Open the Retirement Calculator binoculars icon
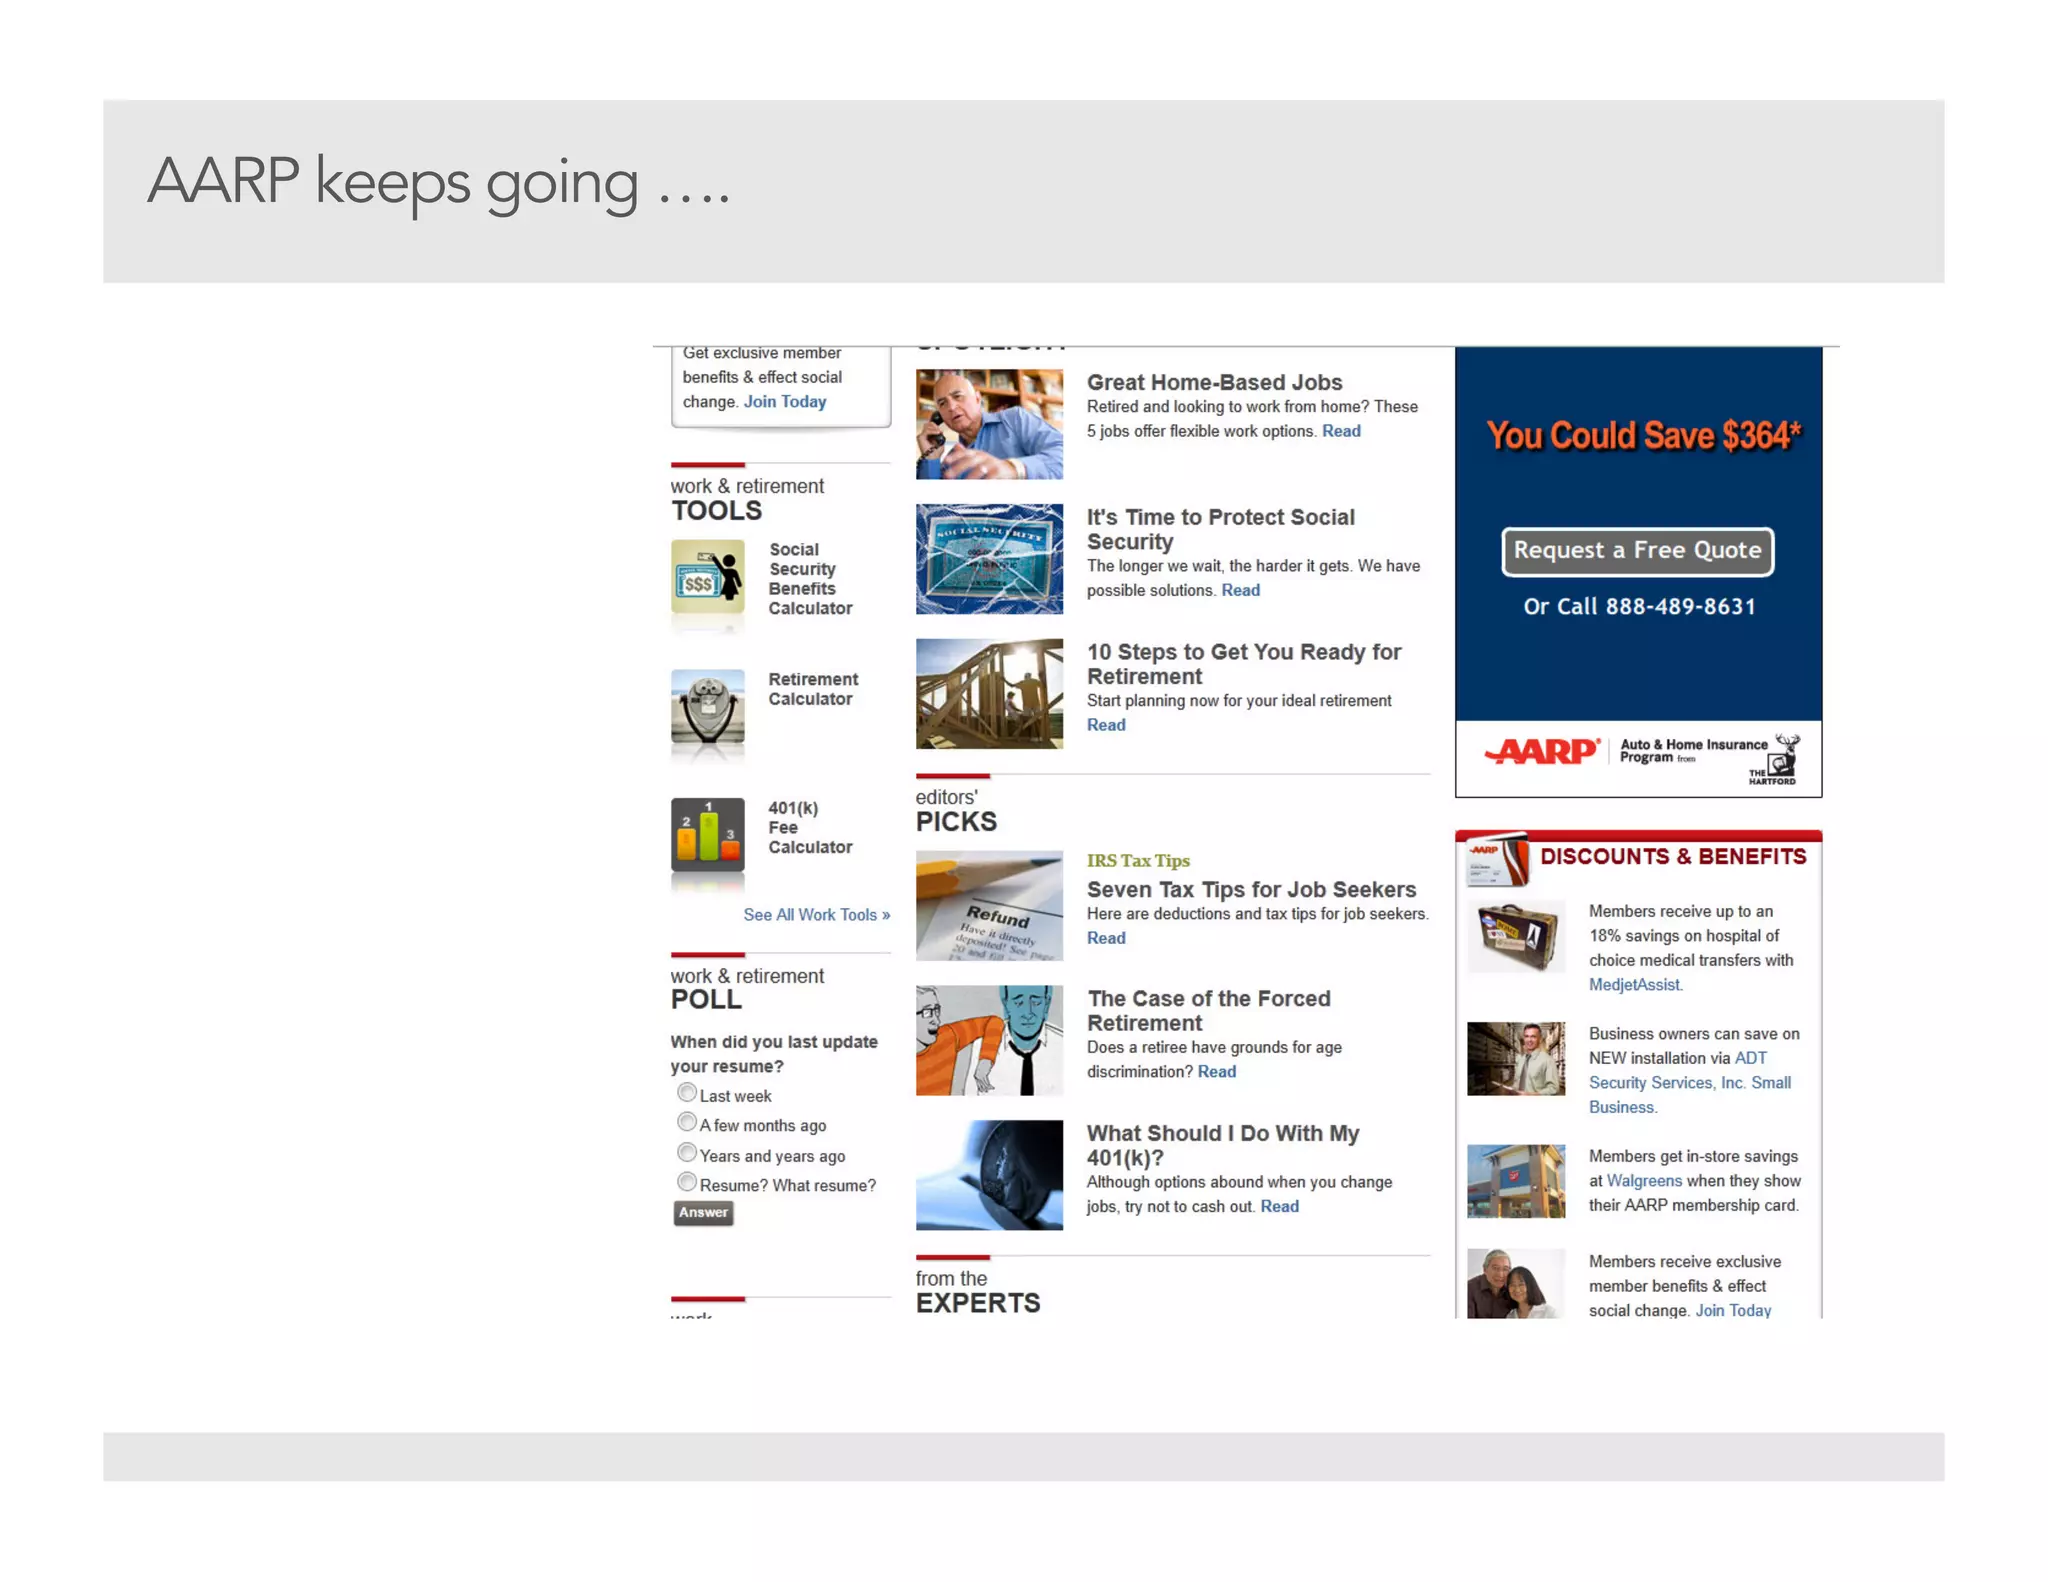 (707, 707)
